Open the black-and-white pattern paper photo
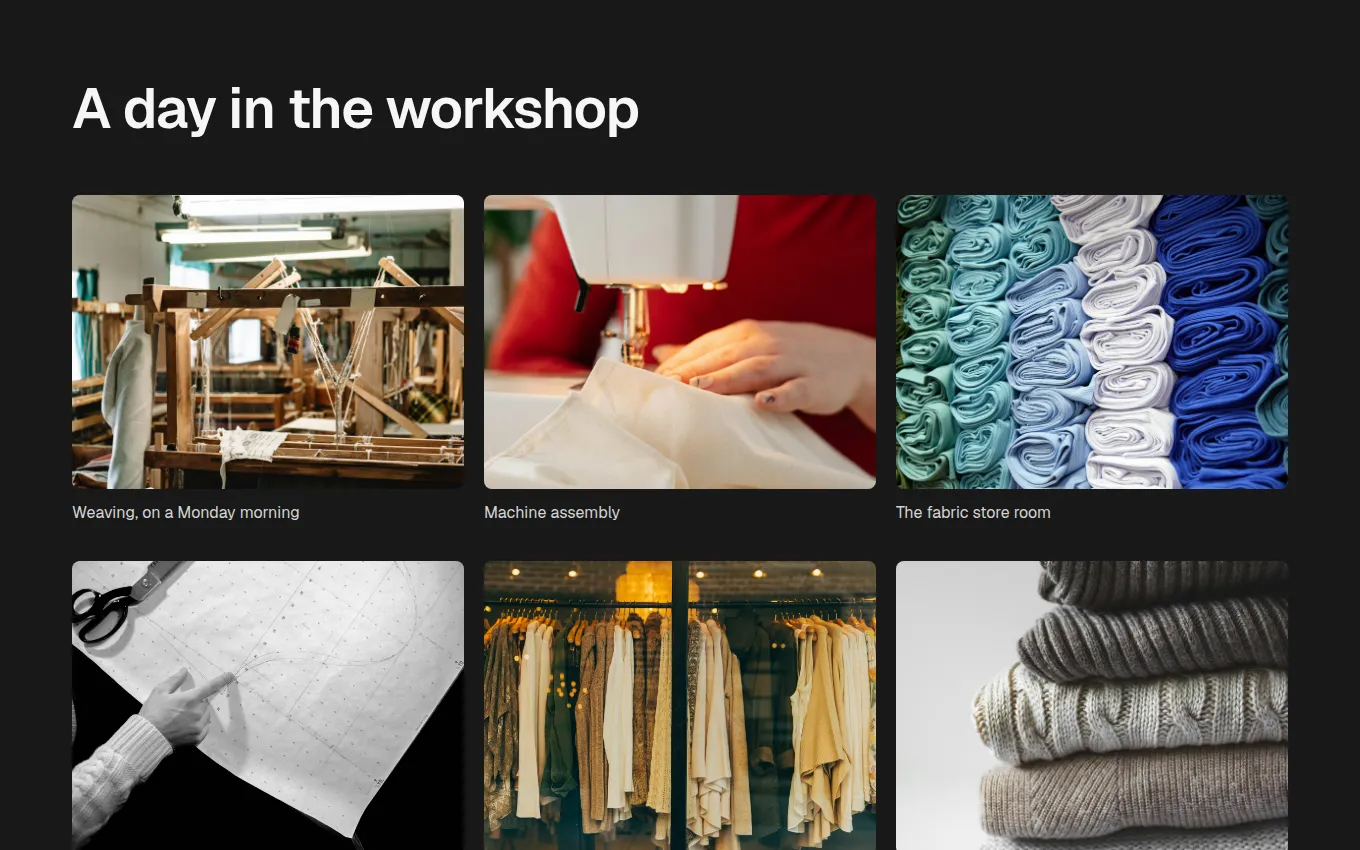This screenshot has height=850, width=1360. pos(268,705)
